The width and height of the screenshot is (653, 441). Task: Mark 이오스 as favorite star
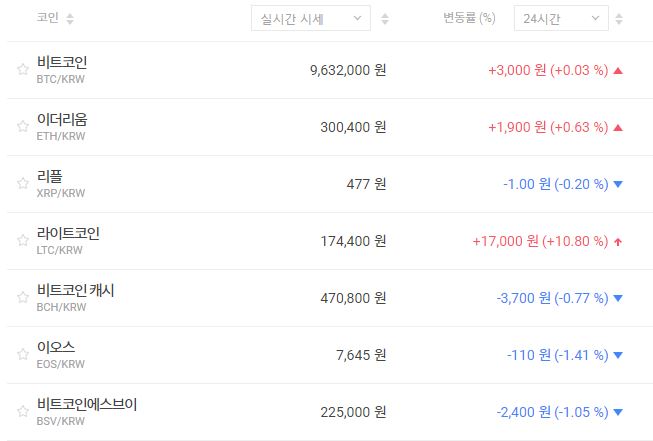pyautogui.click(x=22, y=355)
